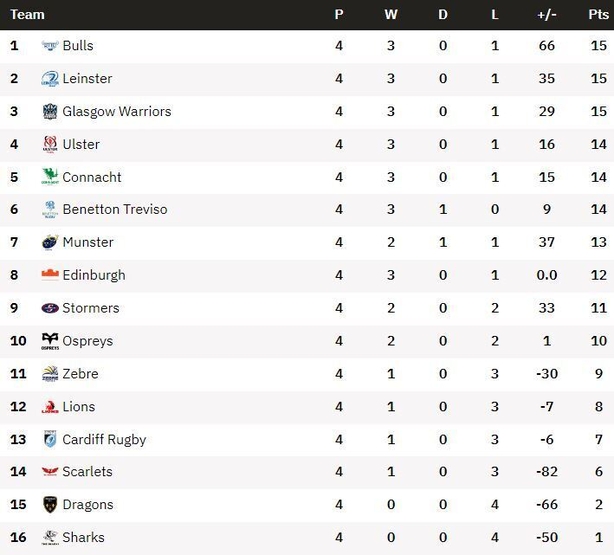Viewport: 614px width, 555px height.
Task: Open the Sharks team name link
Action: (83, 537)
